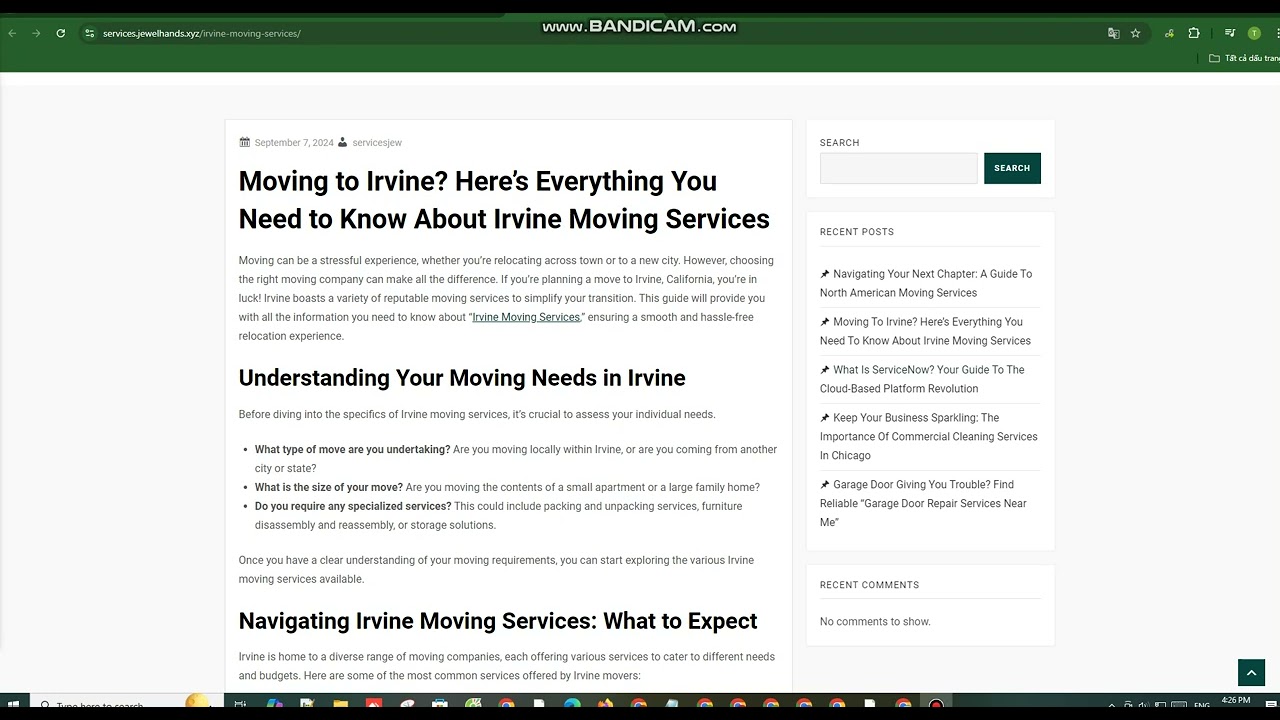Open 'Navigating Your Next Chapter' recent post
This screenshot has height=720, width=1280.
coord(926,283)
